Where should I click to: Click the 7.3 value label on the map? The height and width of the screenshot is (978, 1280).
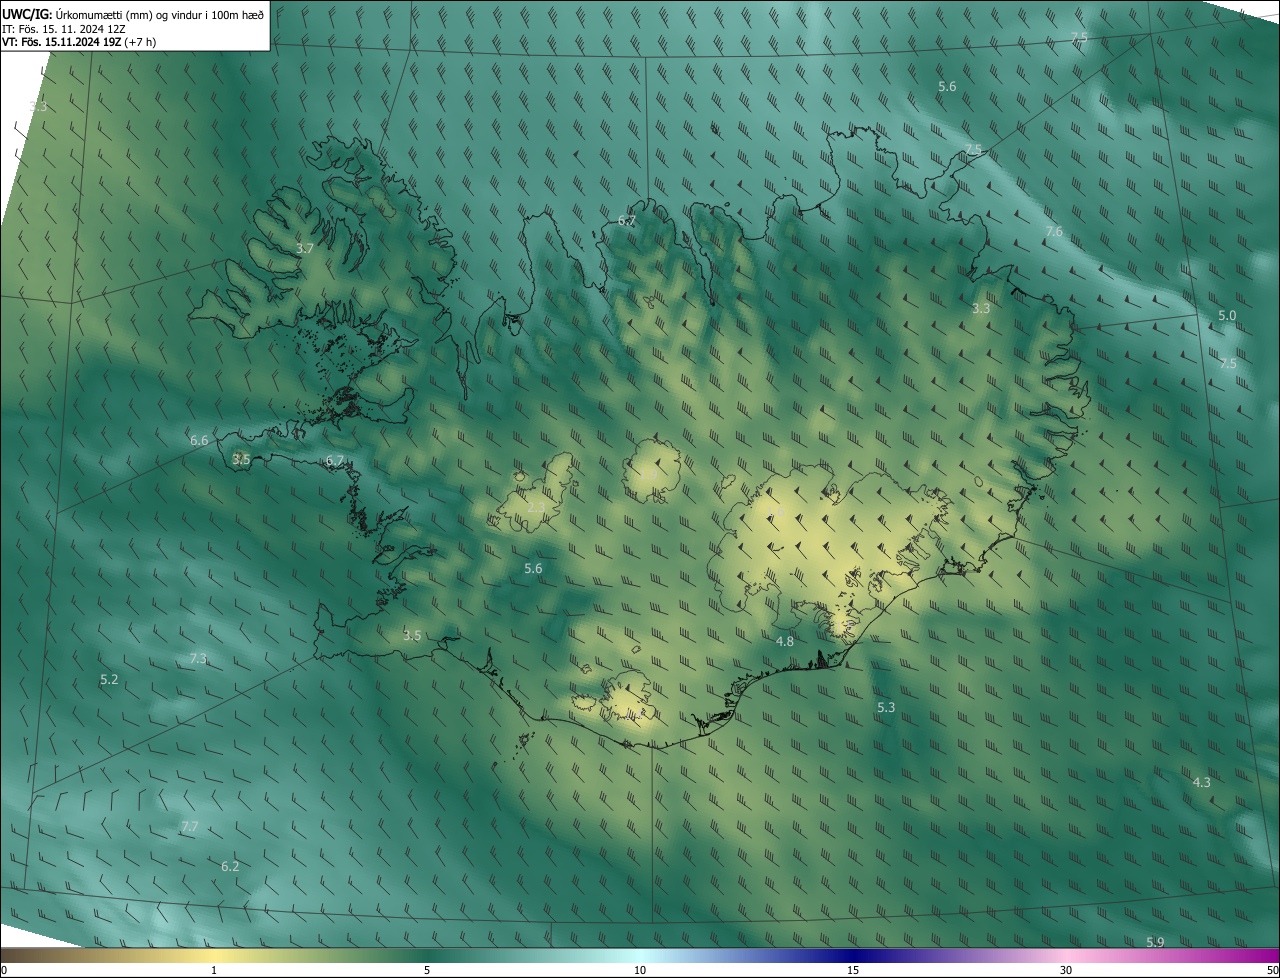(198, 658)
